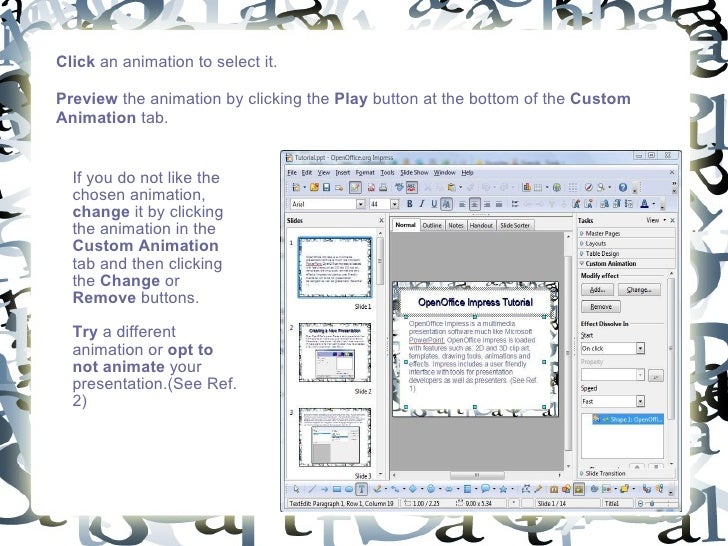
Task: Toggle the AutoSpellcheck icon
Action: pyautogui.click(x=411, y=188)
